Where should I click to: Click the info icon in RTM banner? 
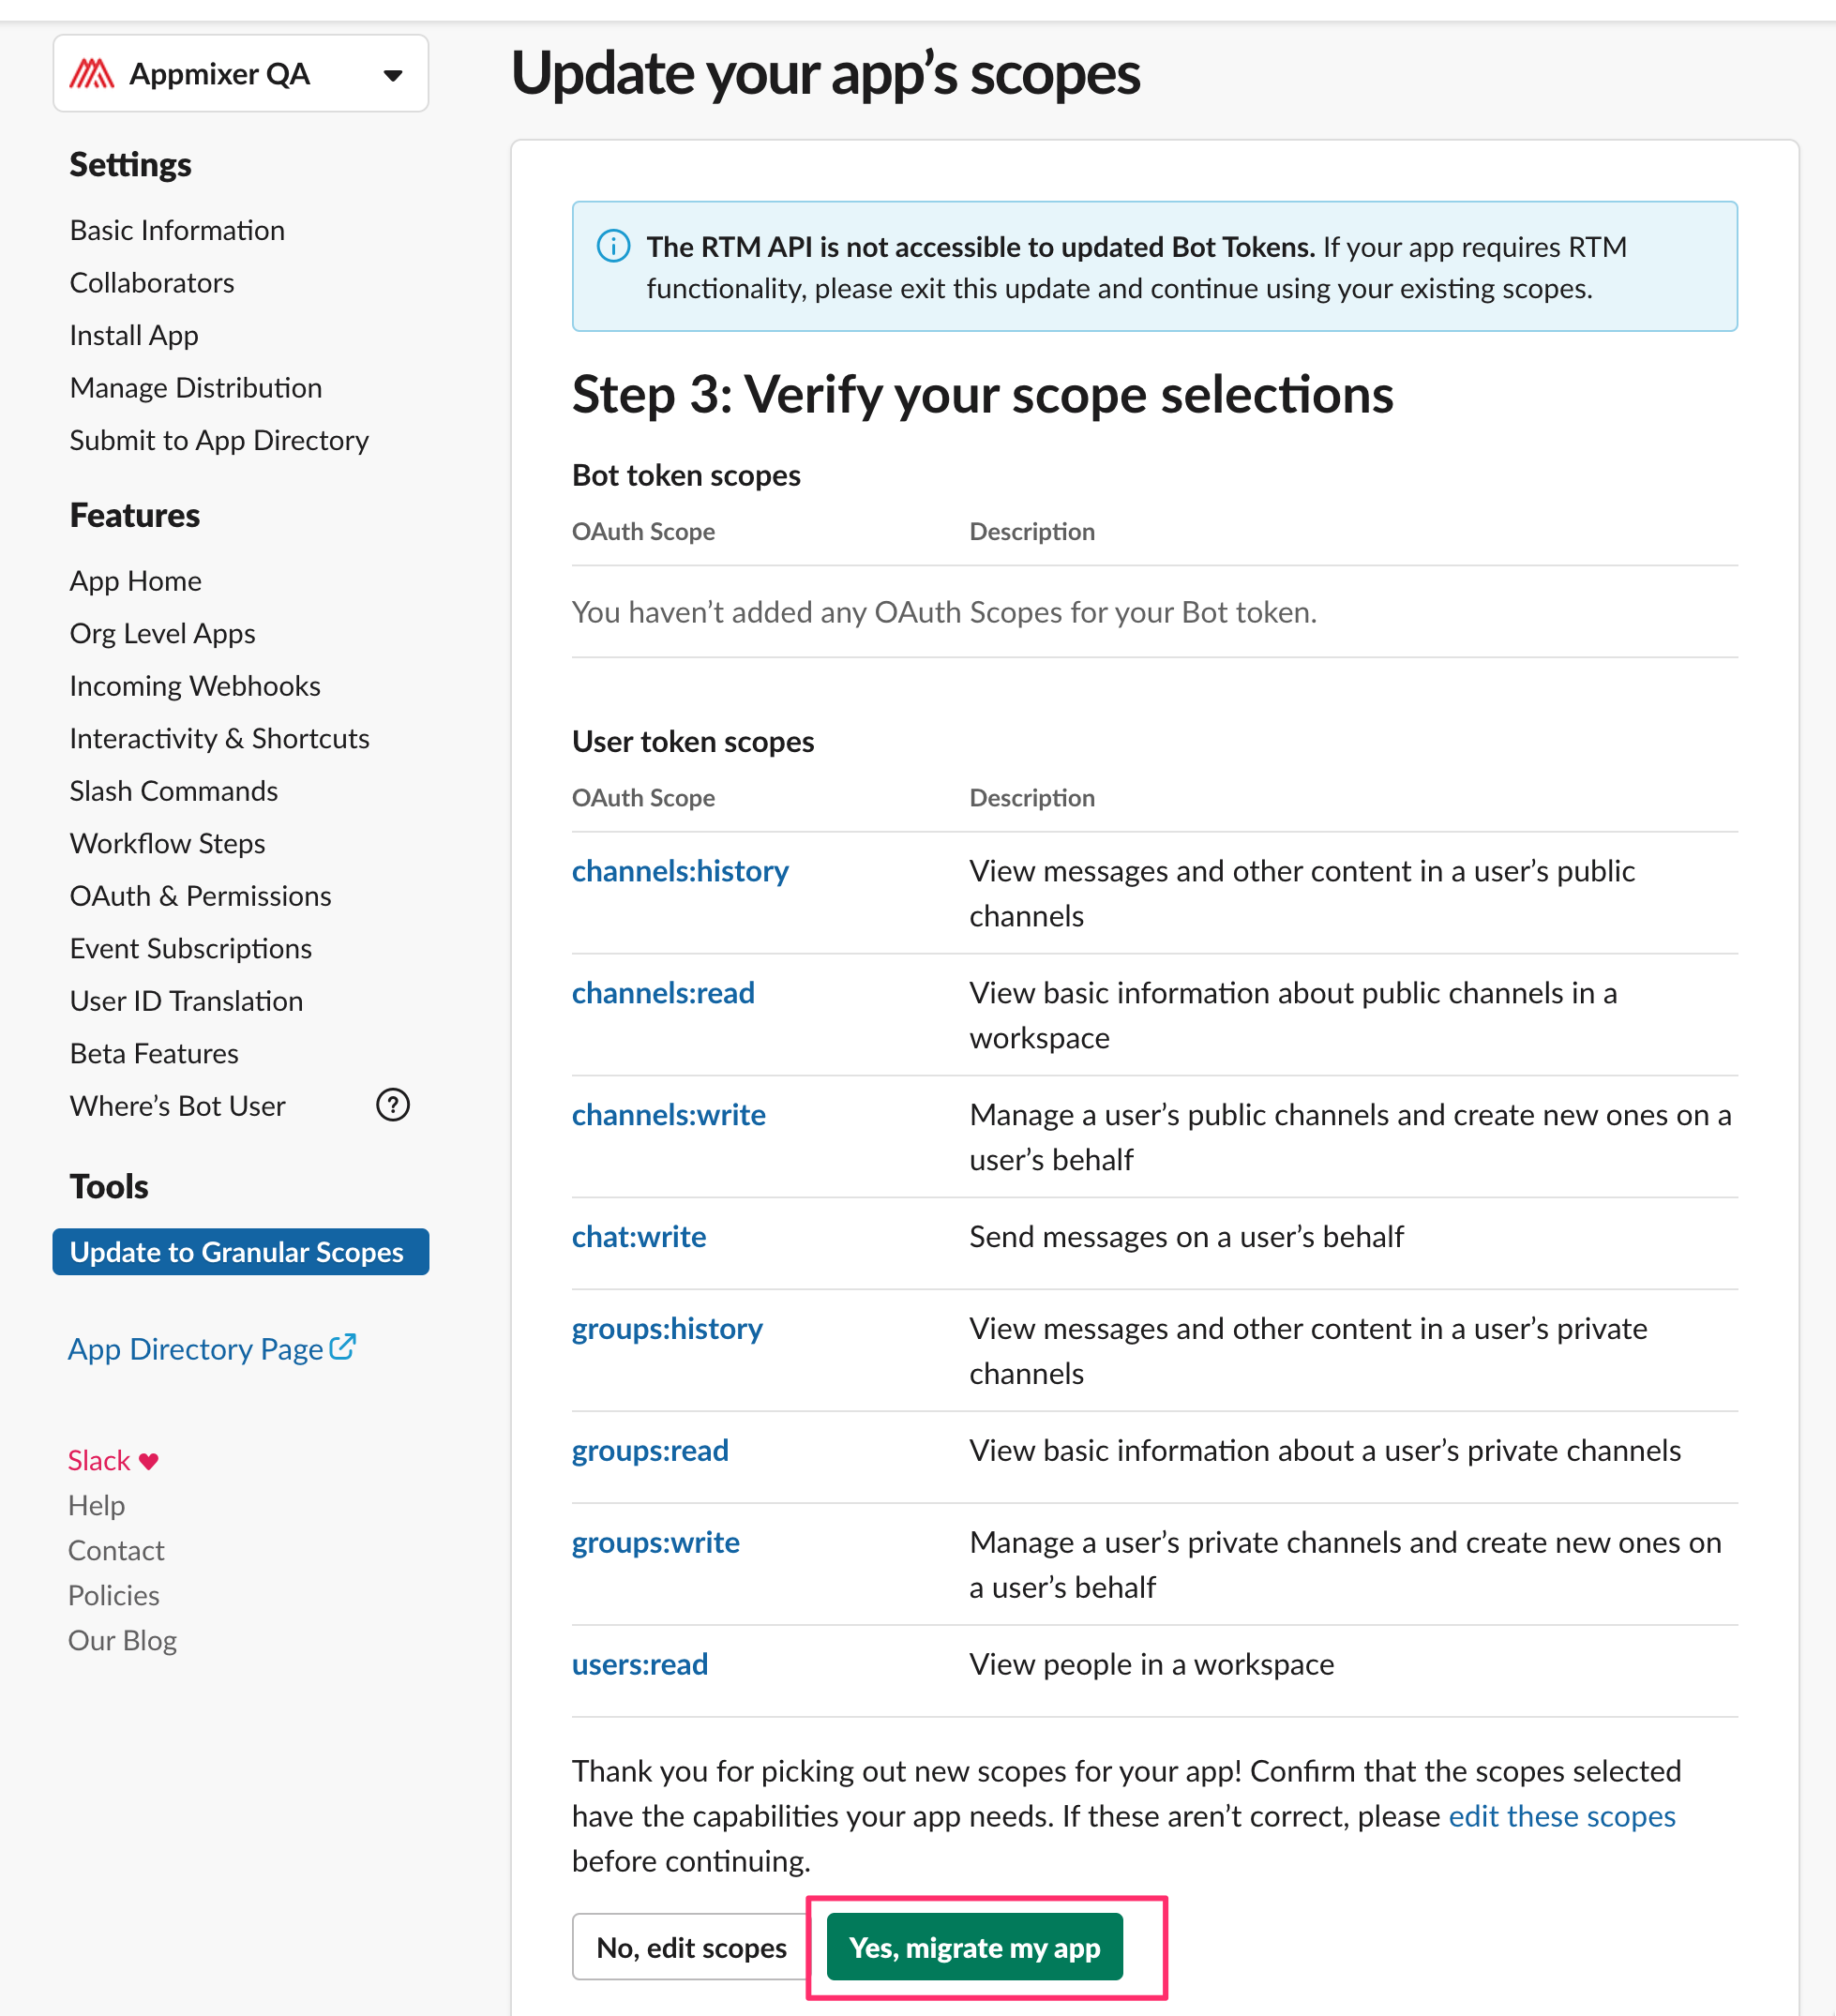(x=613, y=246)
